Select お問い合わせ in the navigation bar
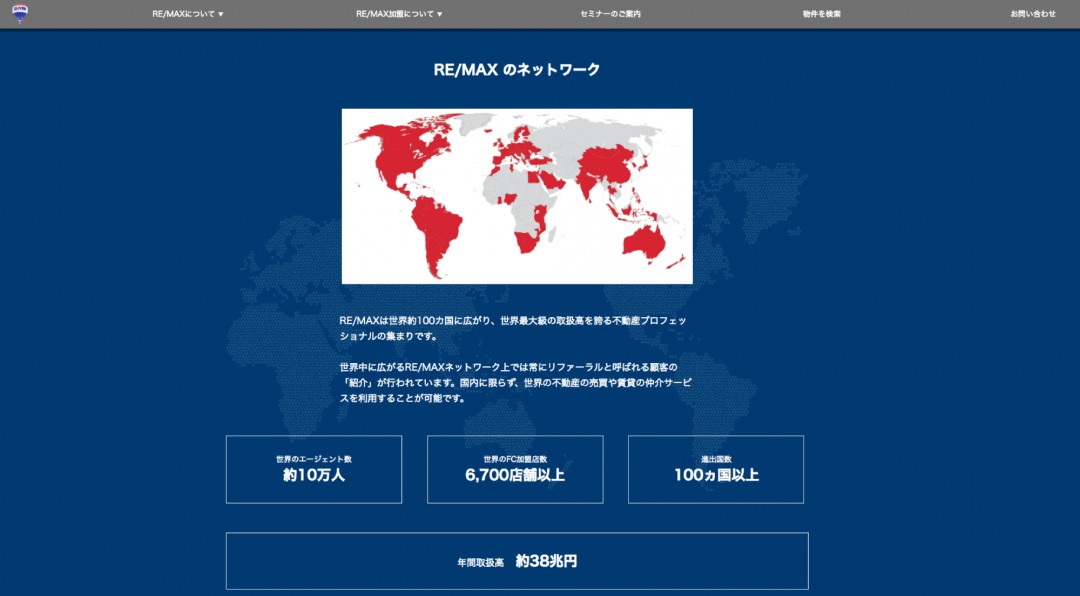Viewport: 1080px width, 596px height. click(x=1032, y=14)
